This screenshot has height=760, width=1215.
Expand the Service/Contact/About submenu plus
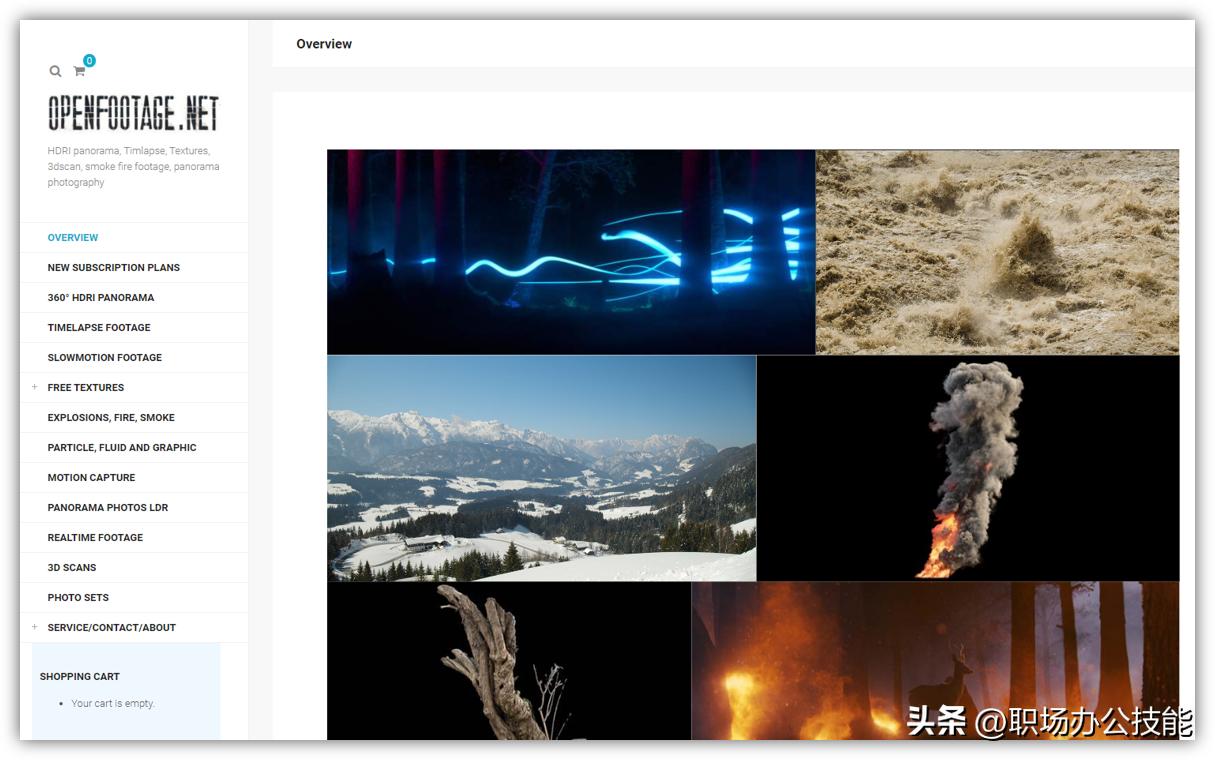(34, 627)
